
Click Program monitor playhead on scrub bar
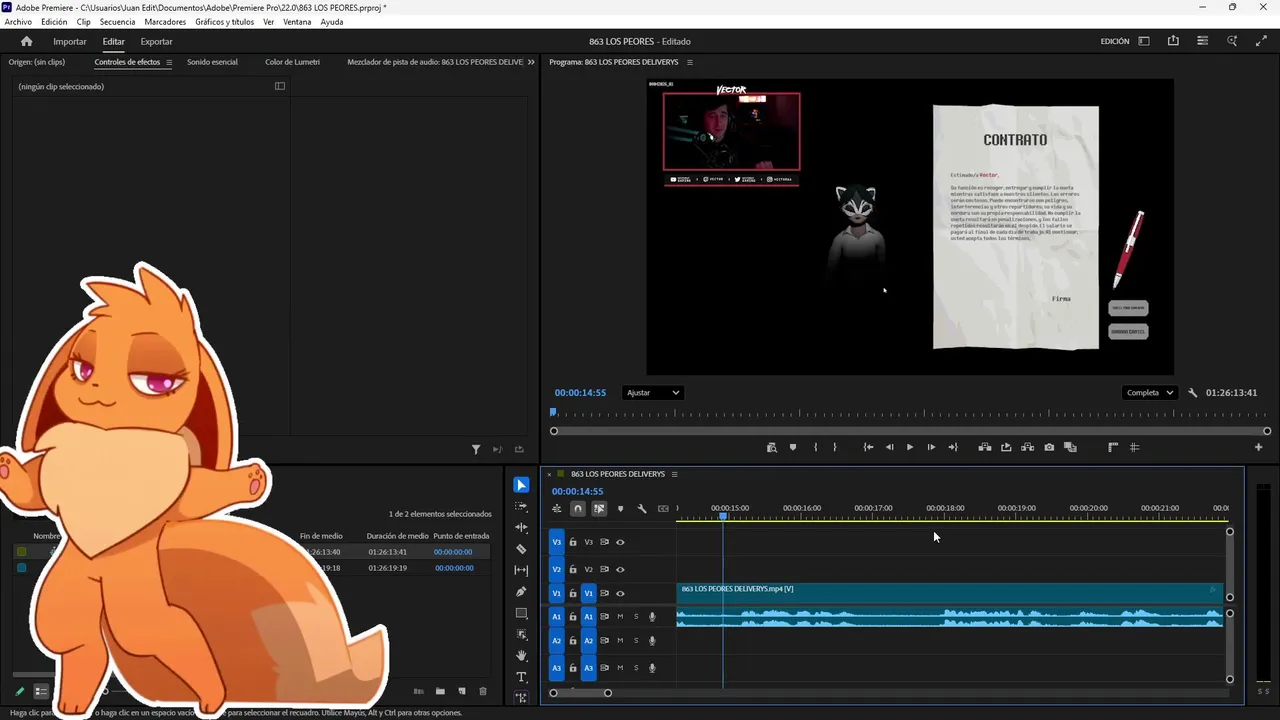[x=552, y=412]
